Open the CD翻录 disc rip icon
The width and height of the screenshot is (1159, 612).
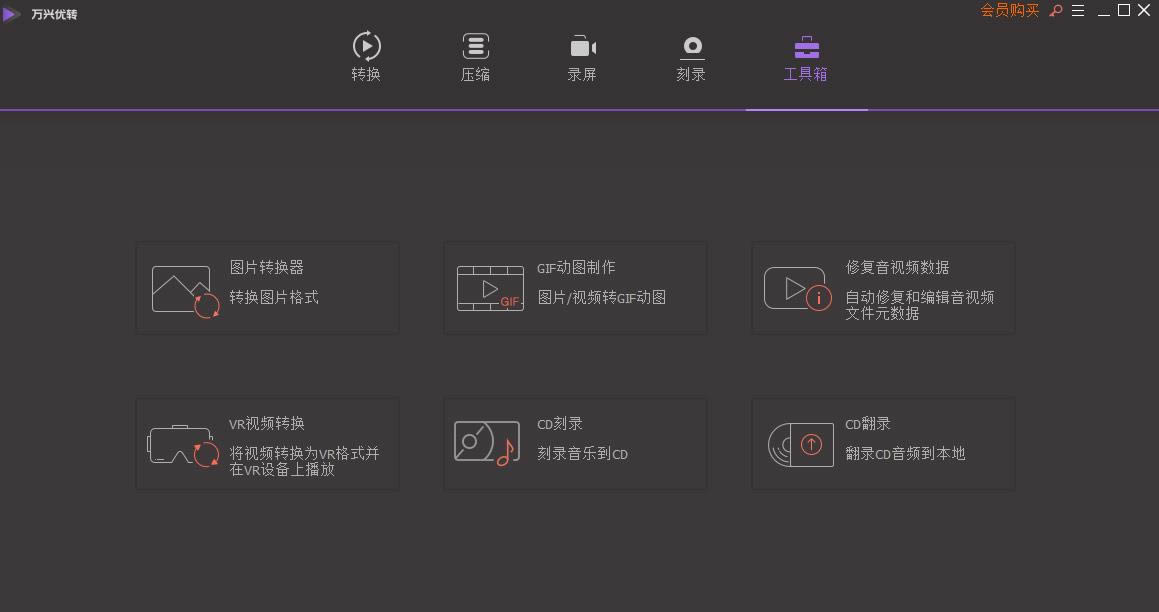800,444
